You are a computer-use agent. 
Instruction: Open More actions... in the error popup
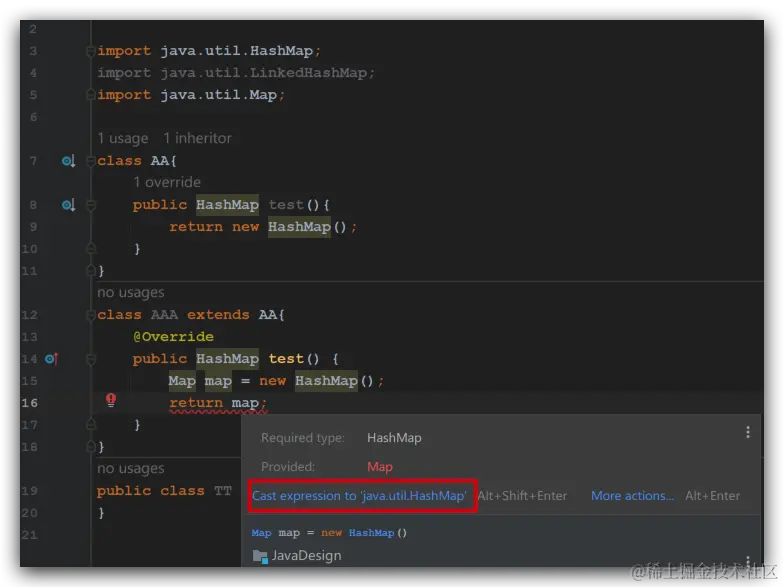pos(632,496)
